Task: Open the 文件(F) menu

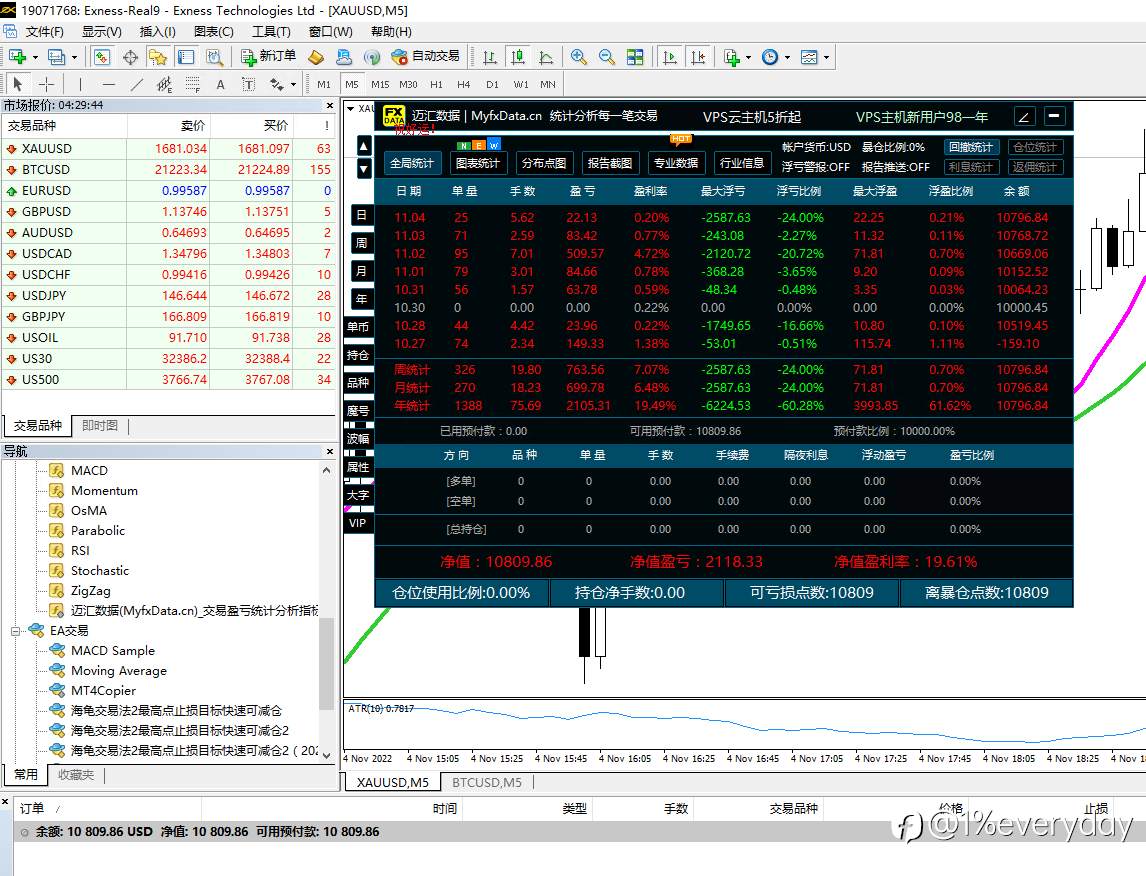Action: tap(45, 31)
